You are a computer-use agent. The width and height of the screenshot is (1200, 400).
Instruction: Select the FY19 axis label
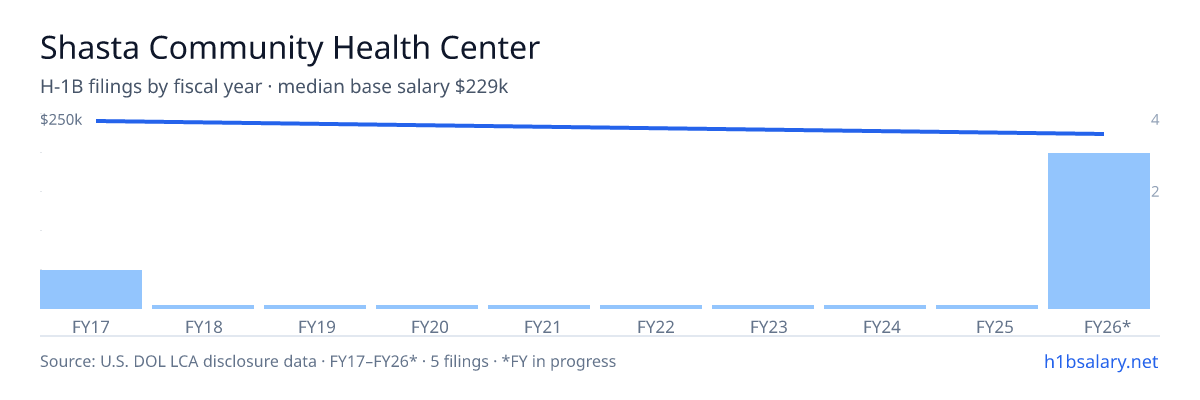(315, 327)
